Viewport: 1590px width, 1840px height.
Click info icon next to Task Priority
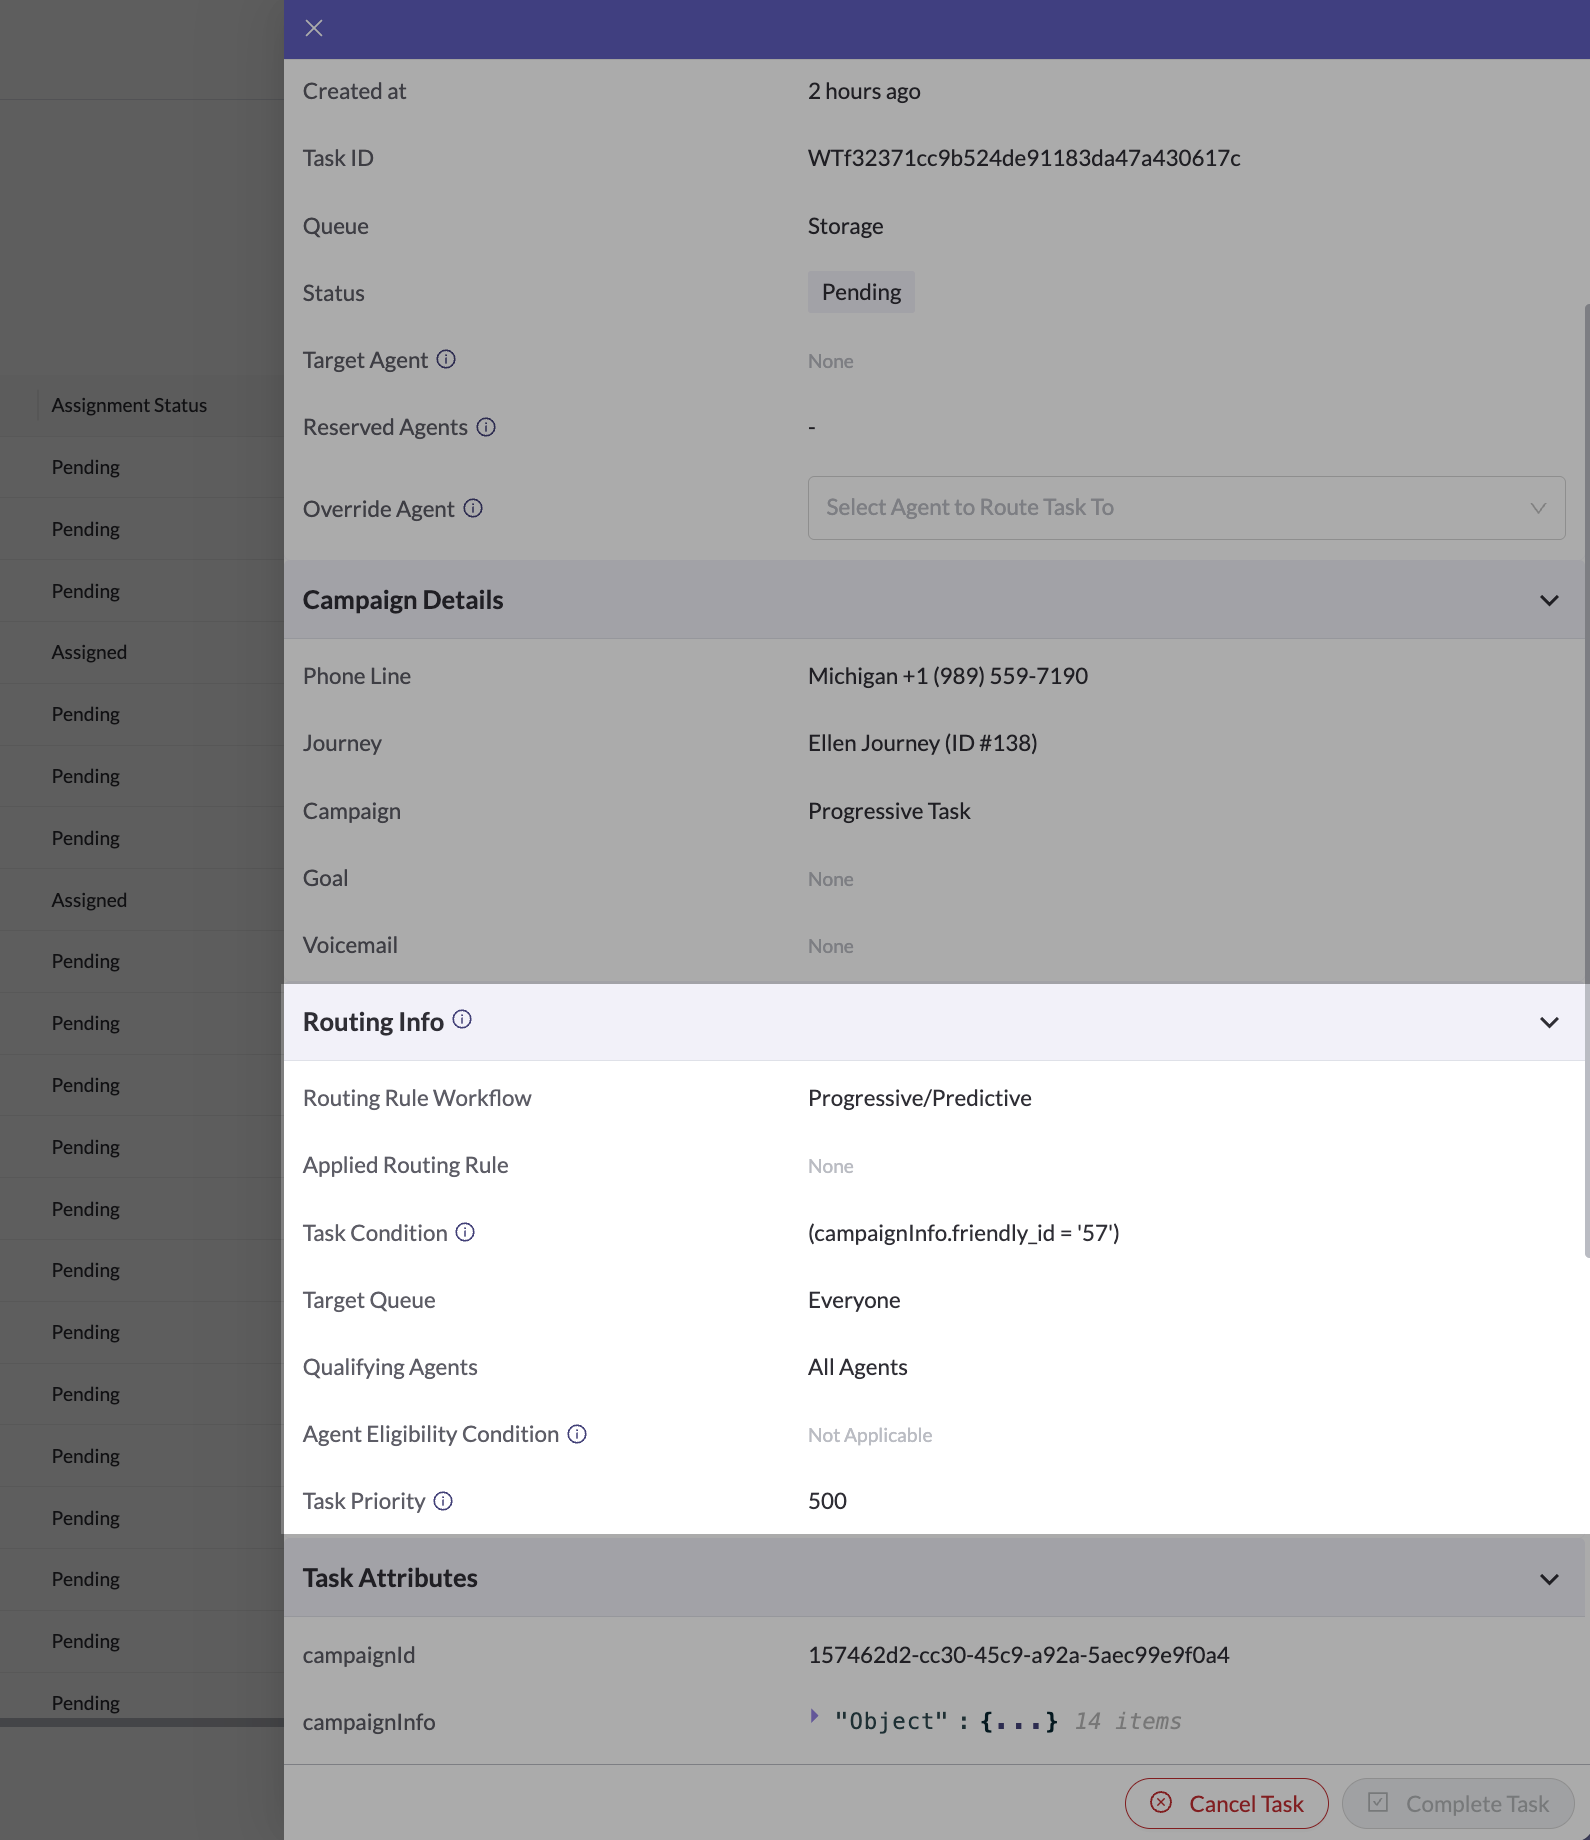[x=443, y=1501]
